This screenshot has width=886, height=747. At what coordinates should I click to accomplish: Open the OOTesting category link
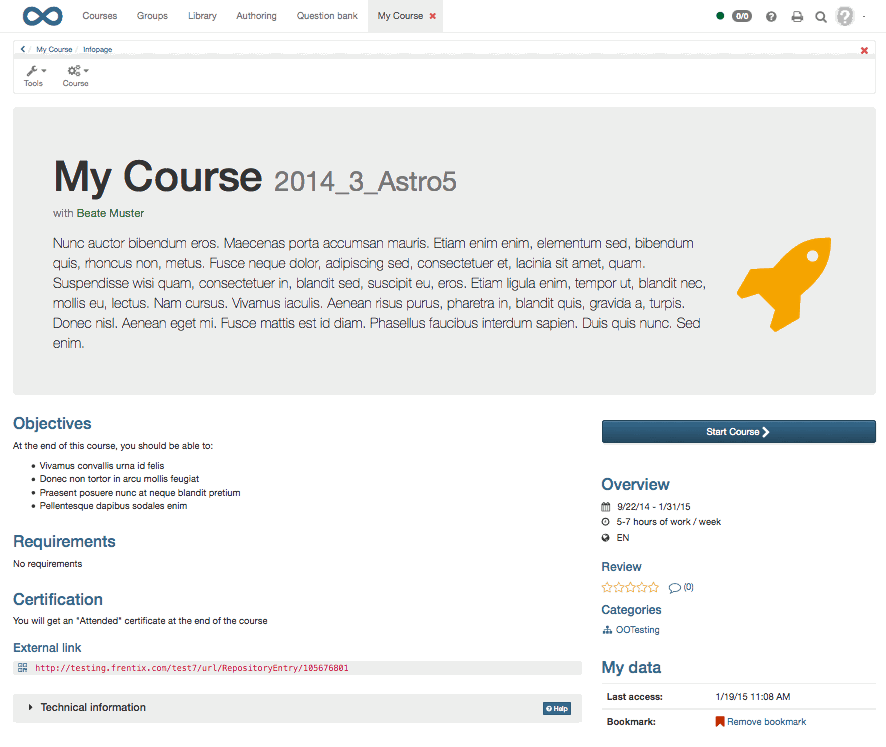click(637, 630)
